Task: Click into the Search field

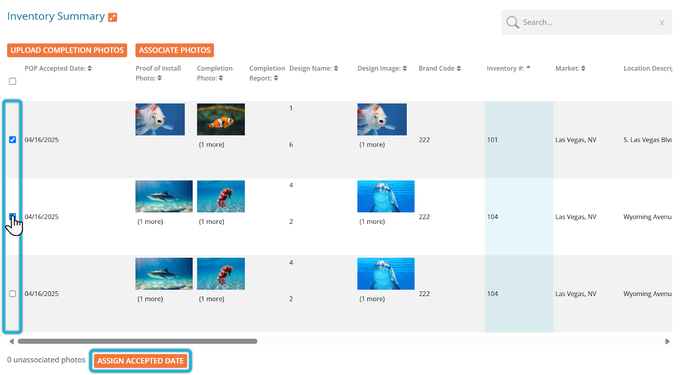Action: click(587, 22)
